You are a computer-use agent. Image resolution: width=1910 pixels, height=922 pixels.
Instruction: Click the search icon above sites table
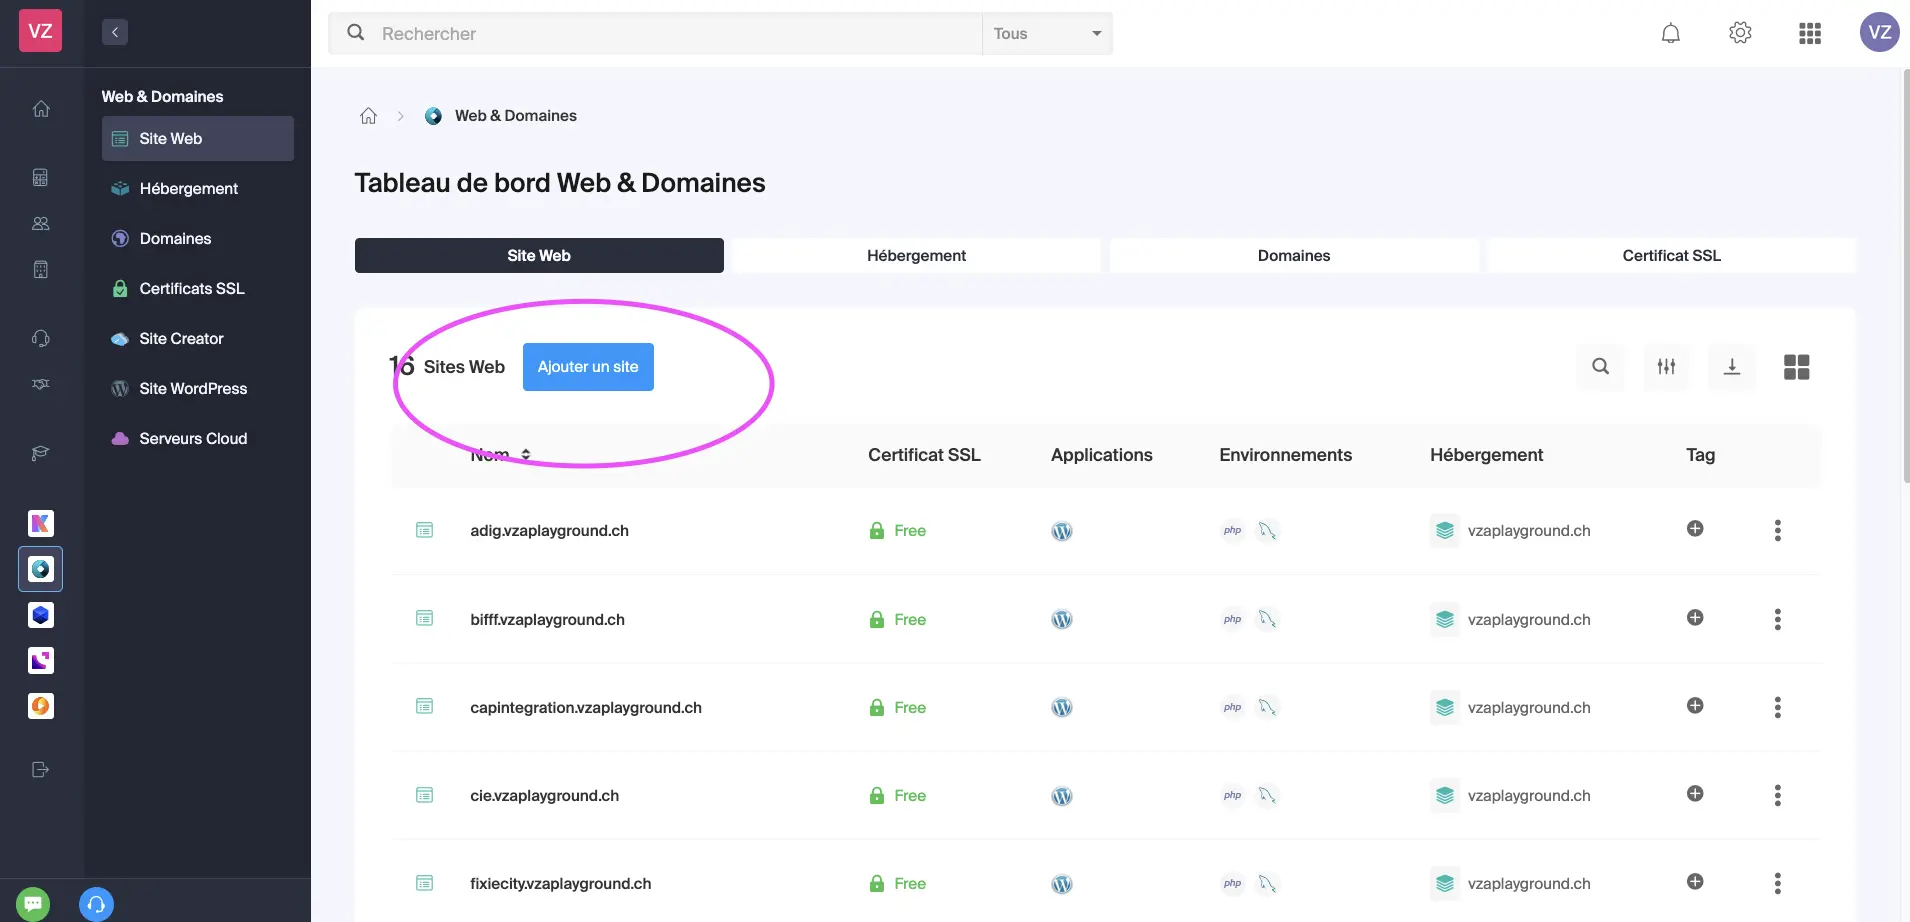coord(1600,367)
